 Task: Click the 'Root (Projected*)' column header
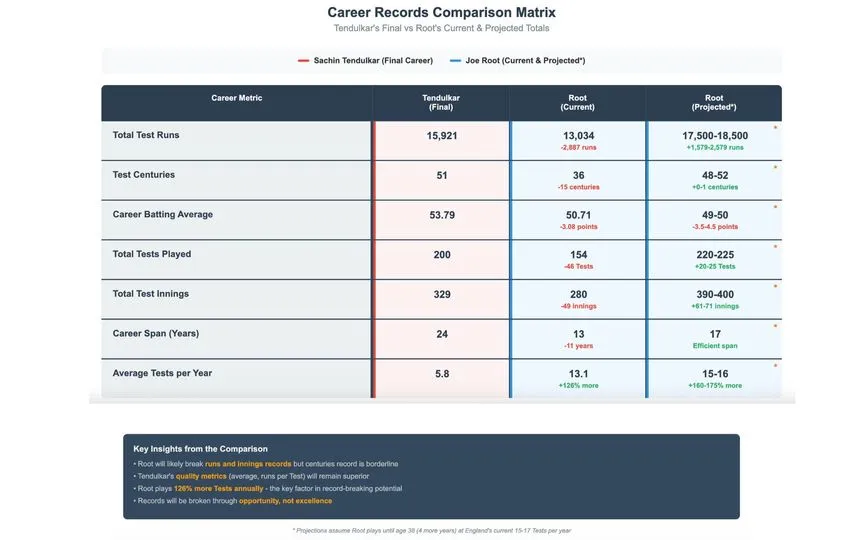(x=714, y=102)
